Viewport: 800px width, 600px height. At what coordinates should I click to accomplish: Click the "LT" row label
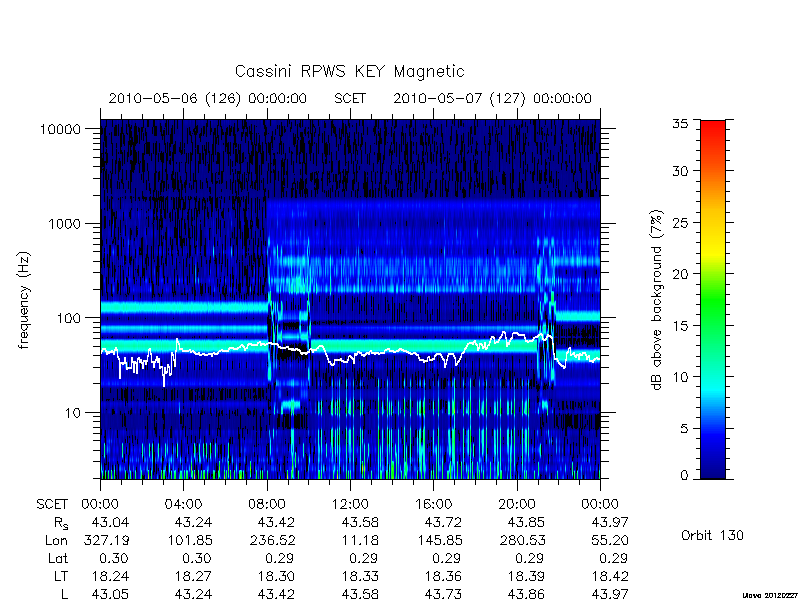point(61,577)
